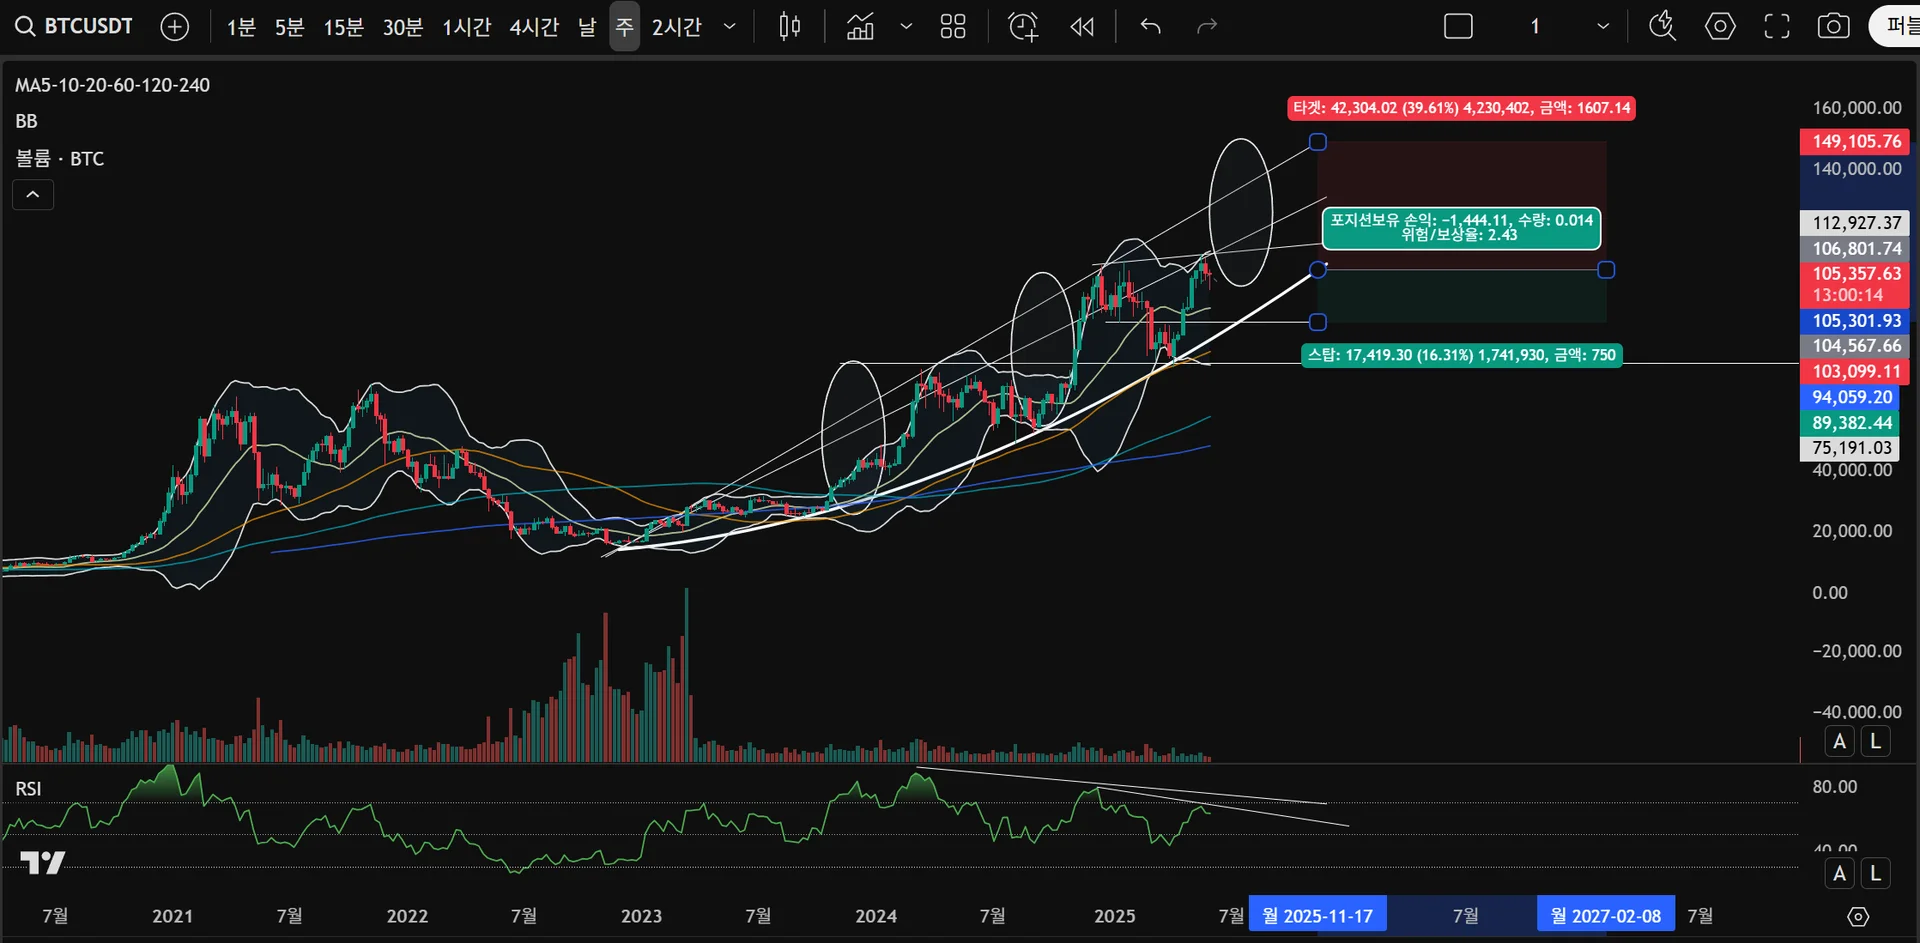Open layout setup square icon
Screen dimensions: 1920x943
point(1459,27)
